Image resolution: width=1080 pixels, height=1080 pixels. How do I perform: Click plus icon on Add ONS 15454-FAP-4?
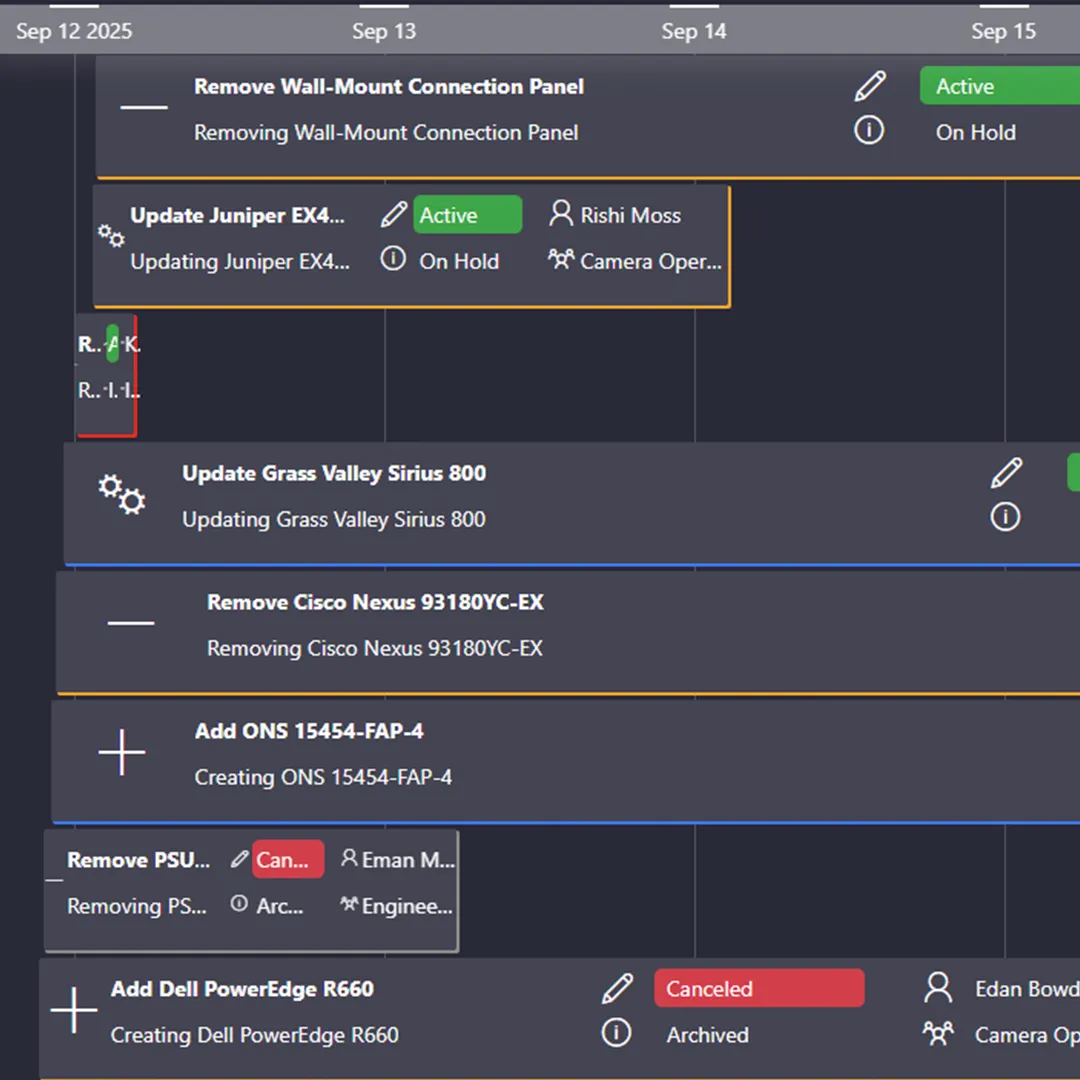tap(122, 752)
